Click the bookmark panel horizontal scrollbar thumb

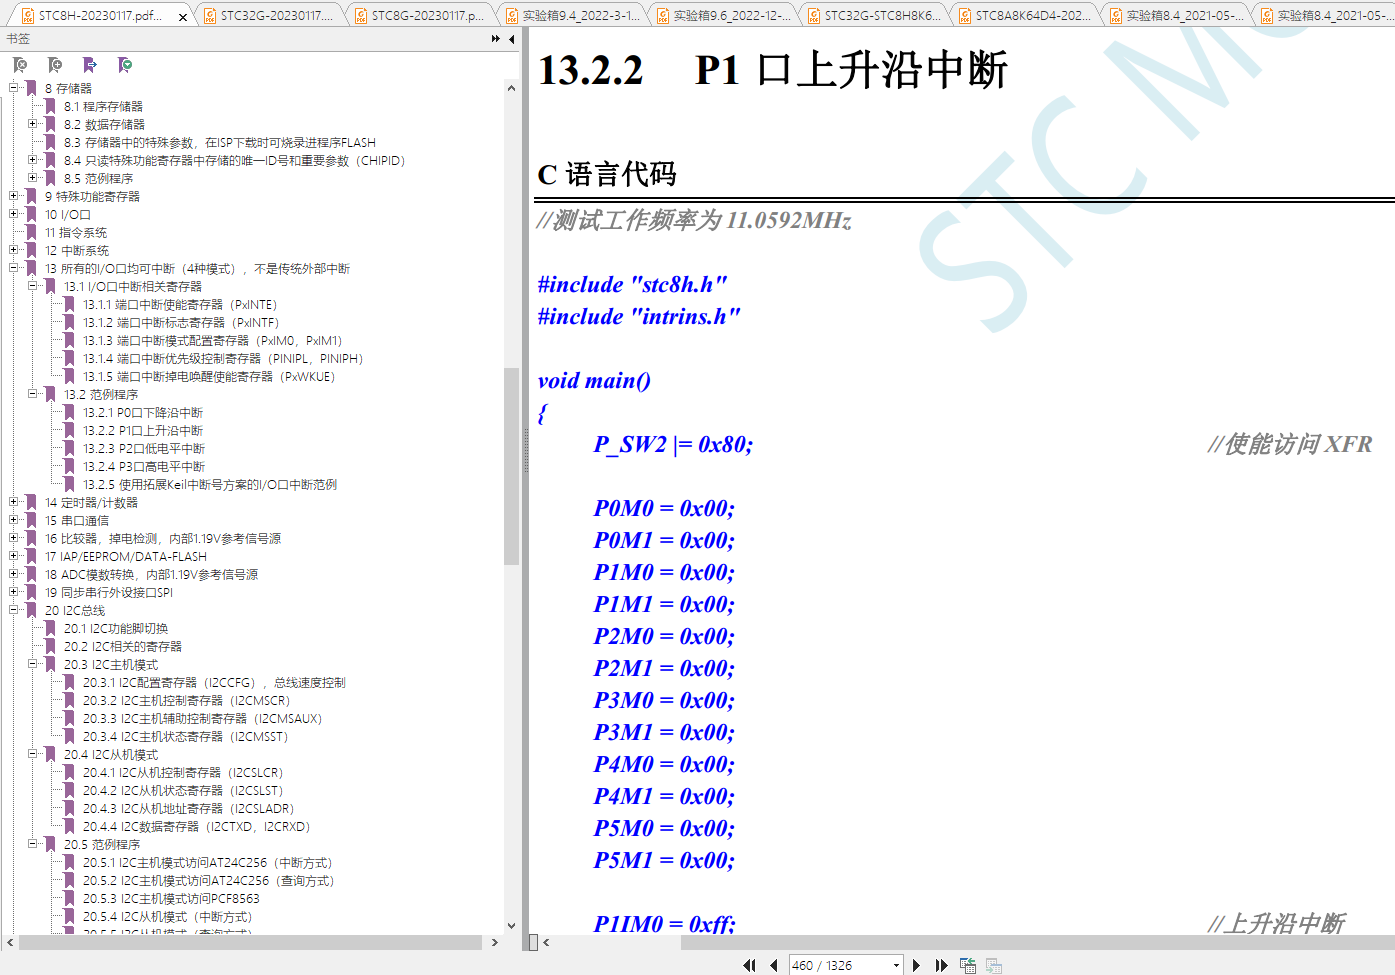tap(250, 942)
